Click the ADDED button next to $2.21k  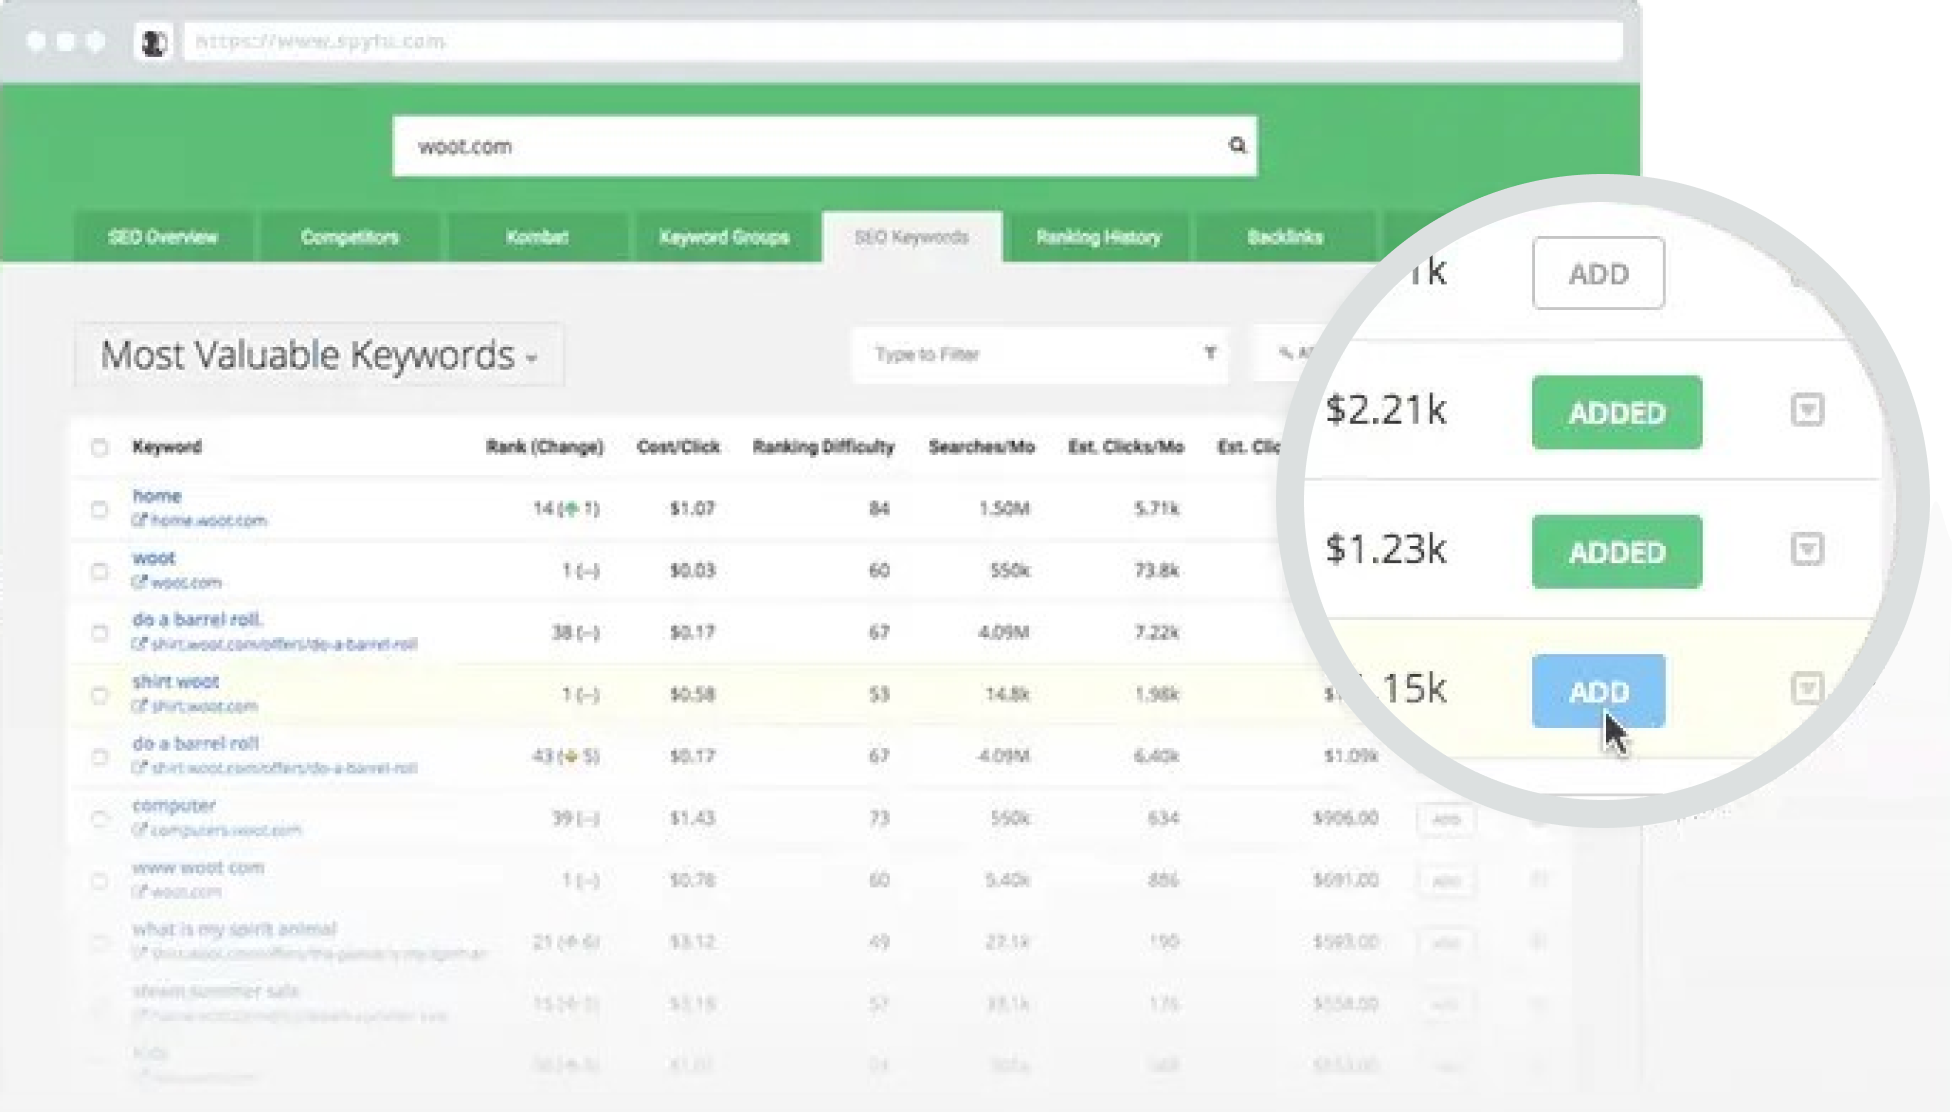[1617, 412]
